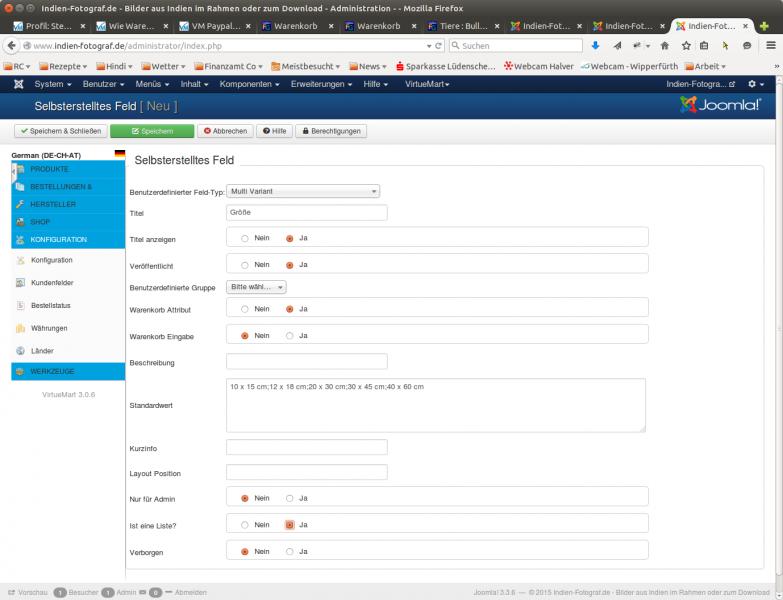
Task: Set 'Verborgen' to Ja
Action: 290,551
